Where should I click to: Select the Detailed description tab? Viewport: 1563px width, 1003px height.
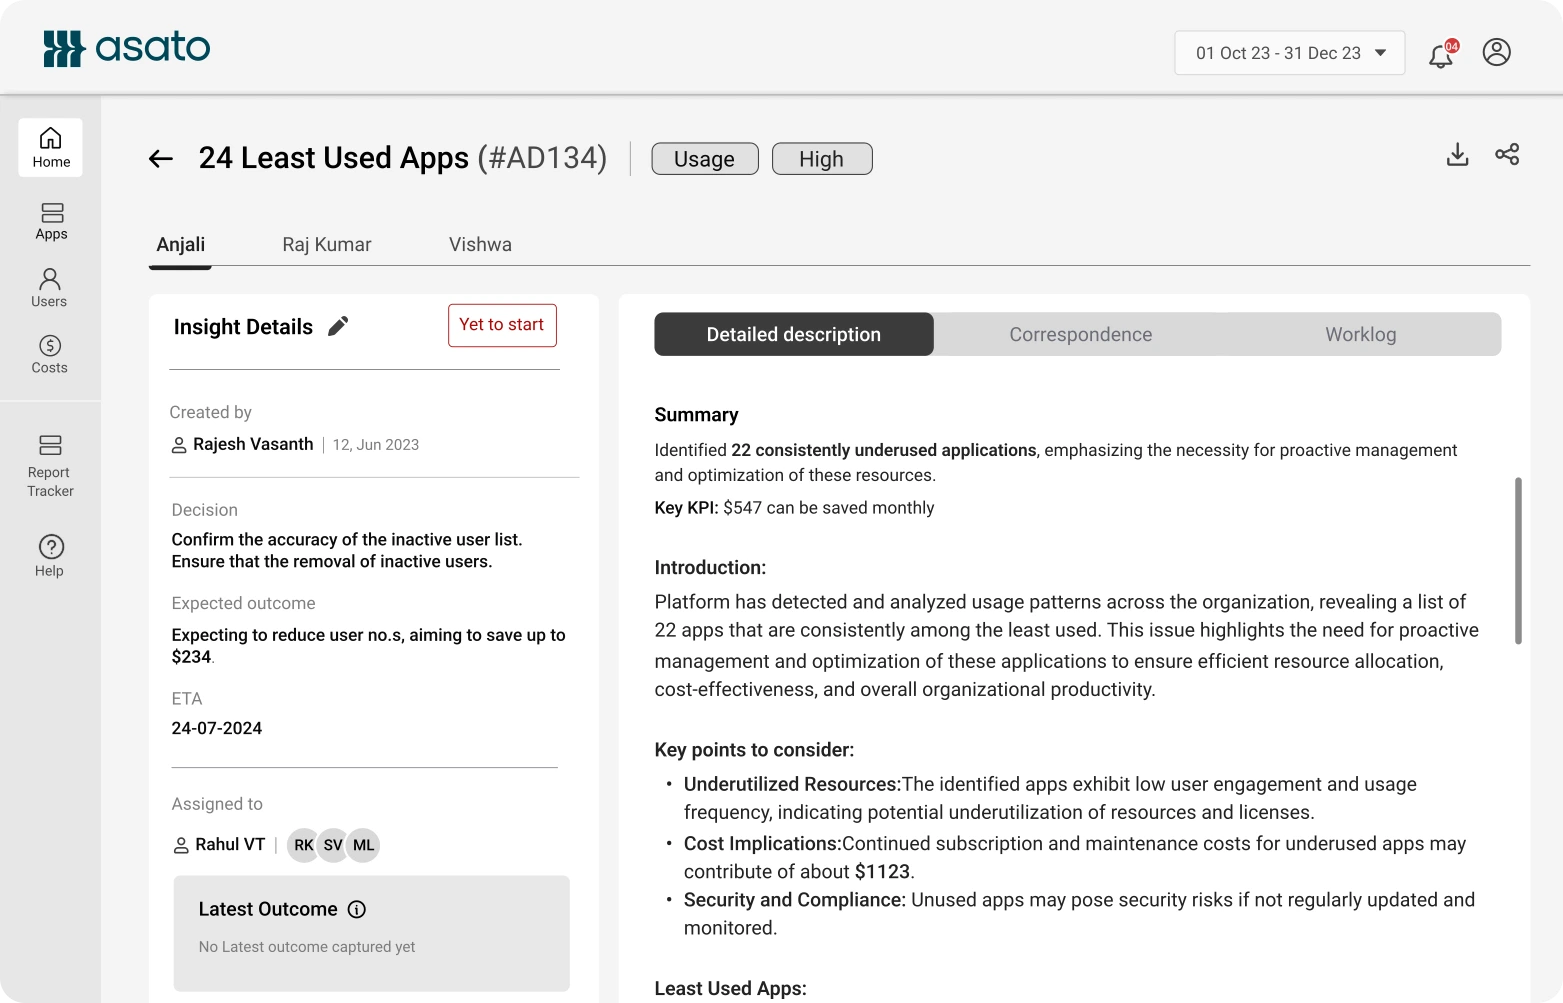[794, 334]
